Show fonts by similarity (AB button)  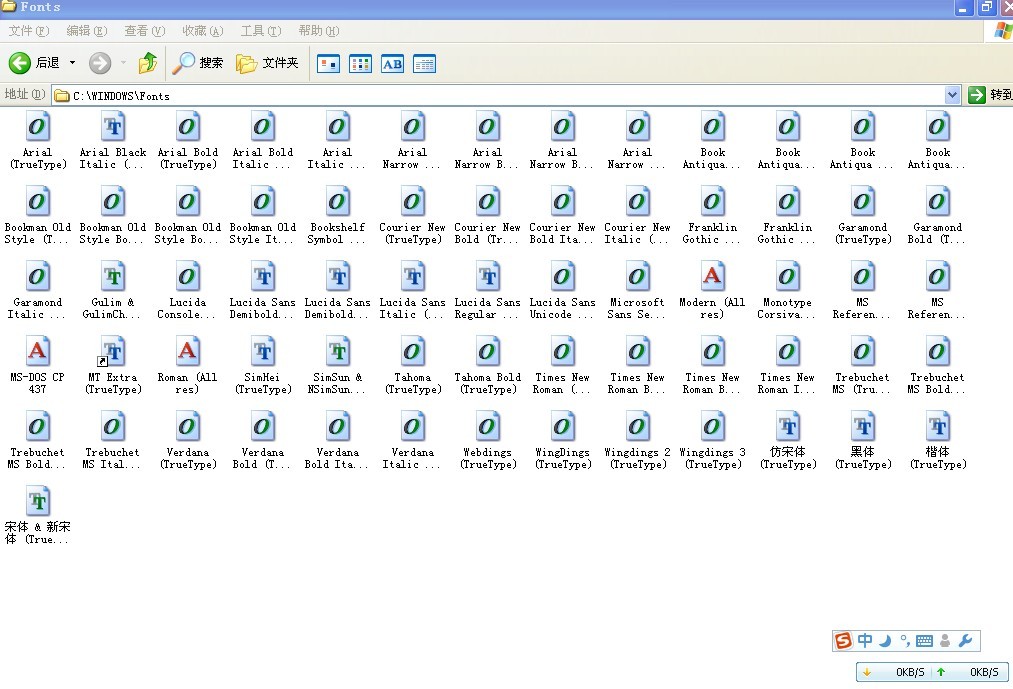tap(392, 63)
